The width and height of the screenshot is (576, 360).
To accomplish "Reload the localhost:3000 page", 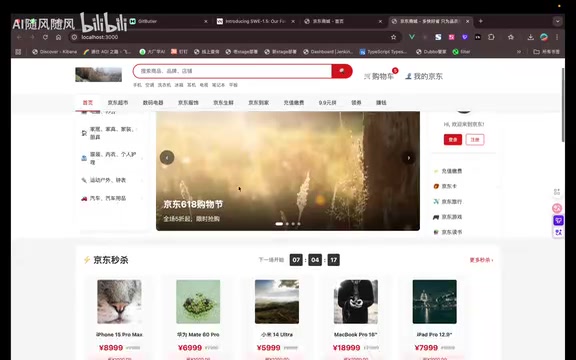I will [45, 37].
